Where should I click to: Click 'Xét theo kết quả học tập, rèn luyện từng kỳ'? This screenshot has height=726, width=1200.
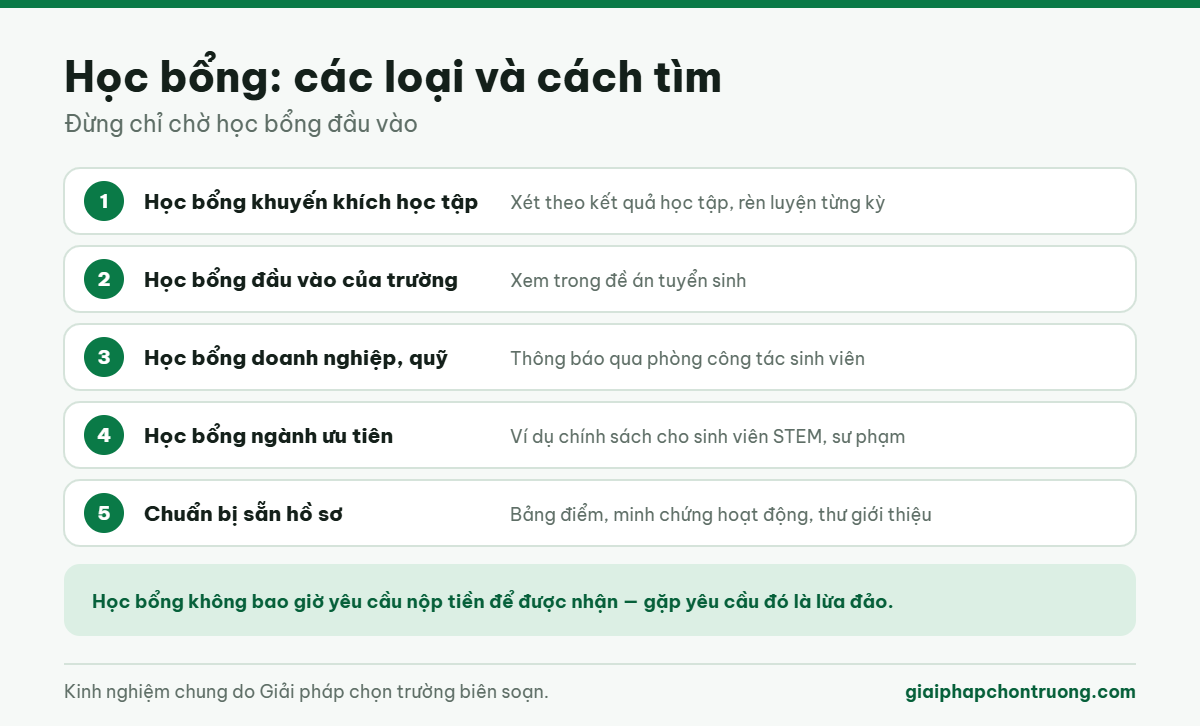click(x=697, y=203)
